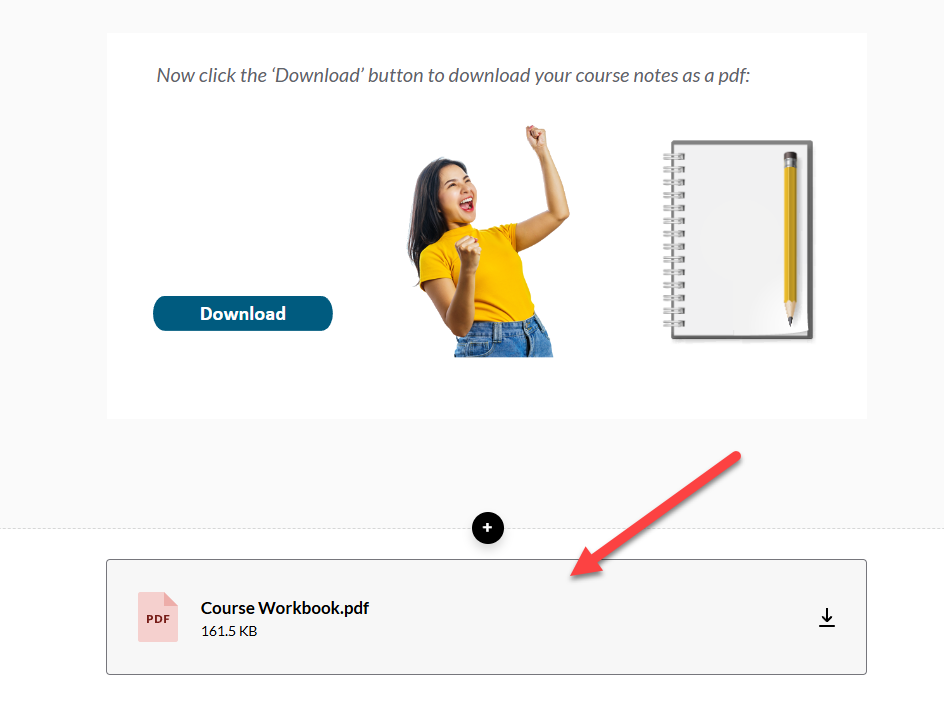
Task: Click the word 'pdf:' ending the instruction
Action: [734, 76]
